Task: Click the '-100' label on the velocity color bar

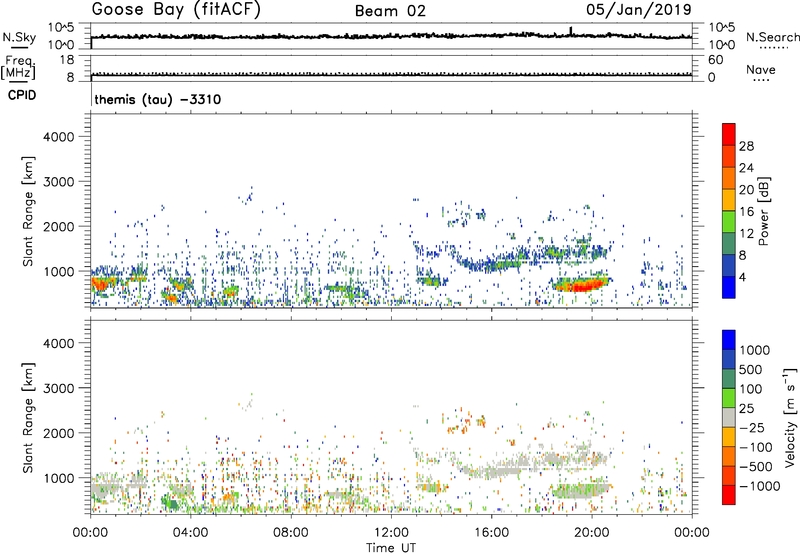Action: pyautogui.click(x=755, y=447)
